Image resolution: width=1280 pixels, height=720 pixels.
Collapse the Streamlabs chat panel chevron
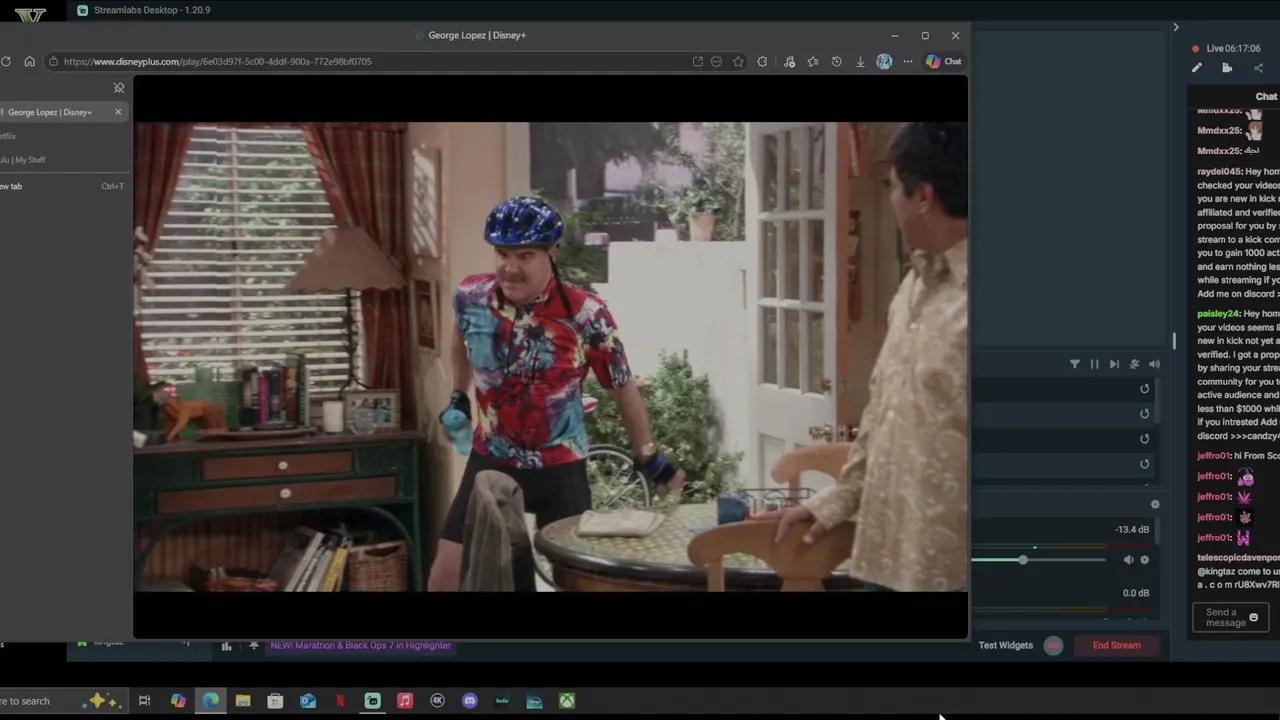pos(1176,27)
